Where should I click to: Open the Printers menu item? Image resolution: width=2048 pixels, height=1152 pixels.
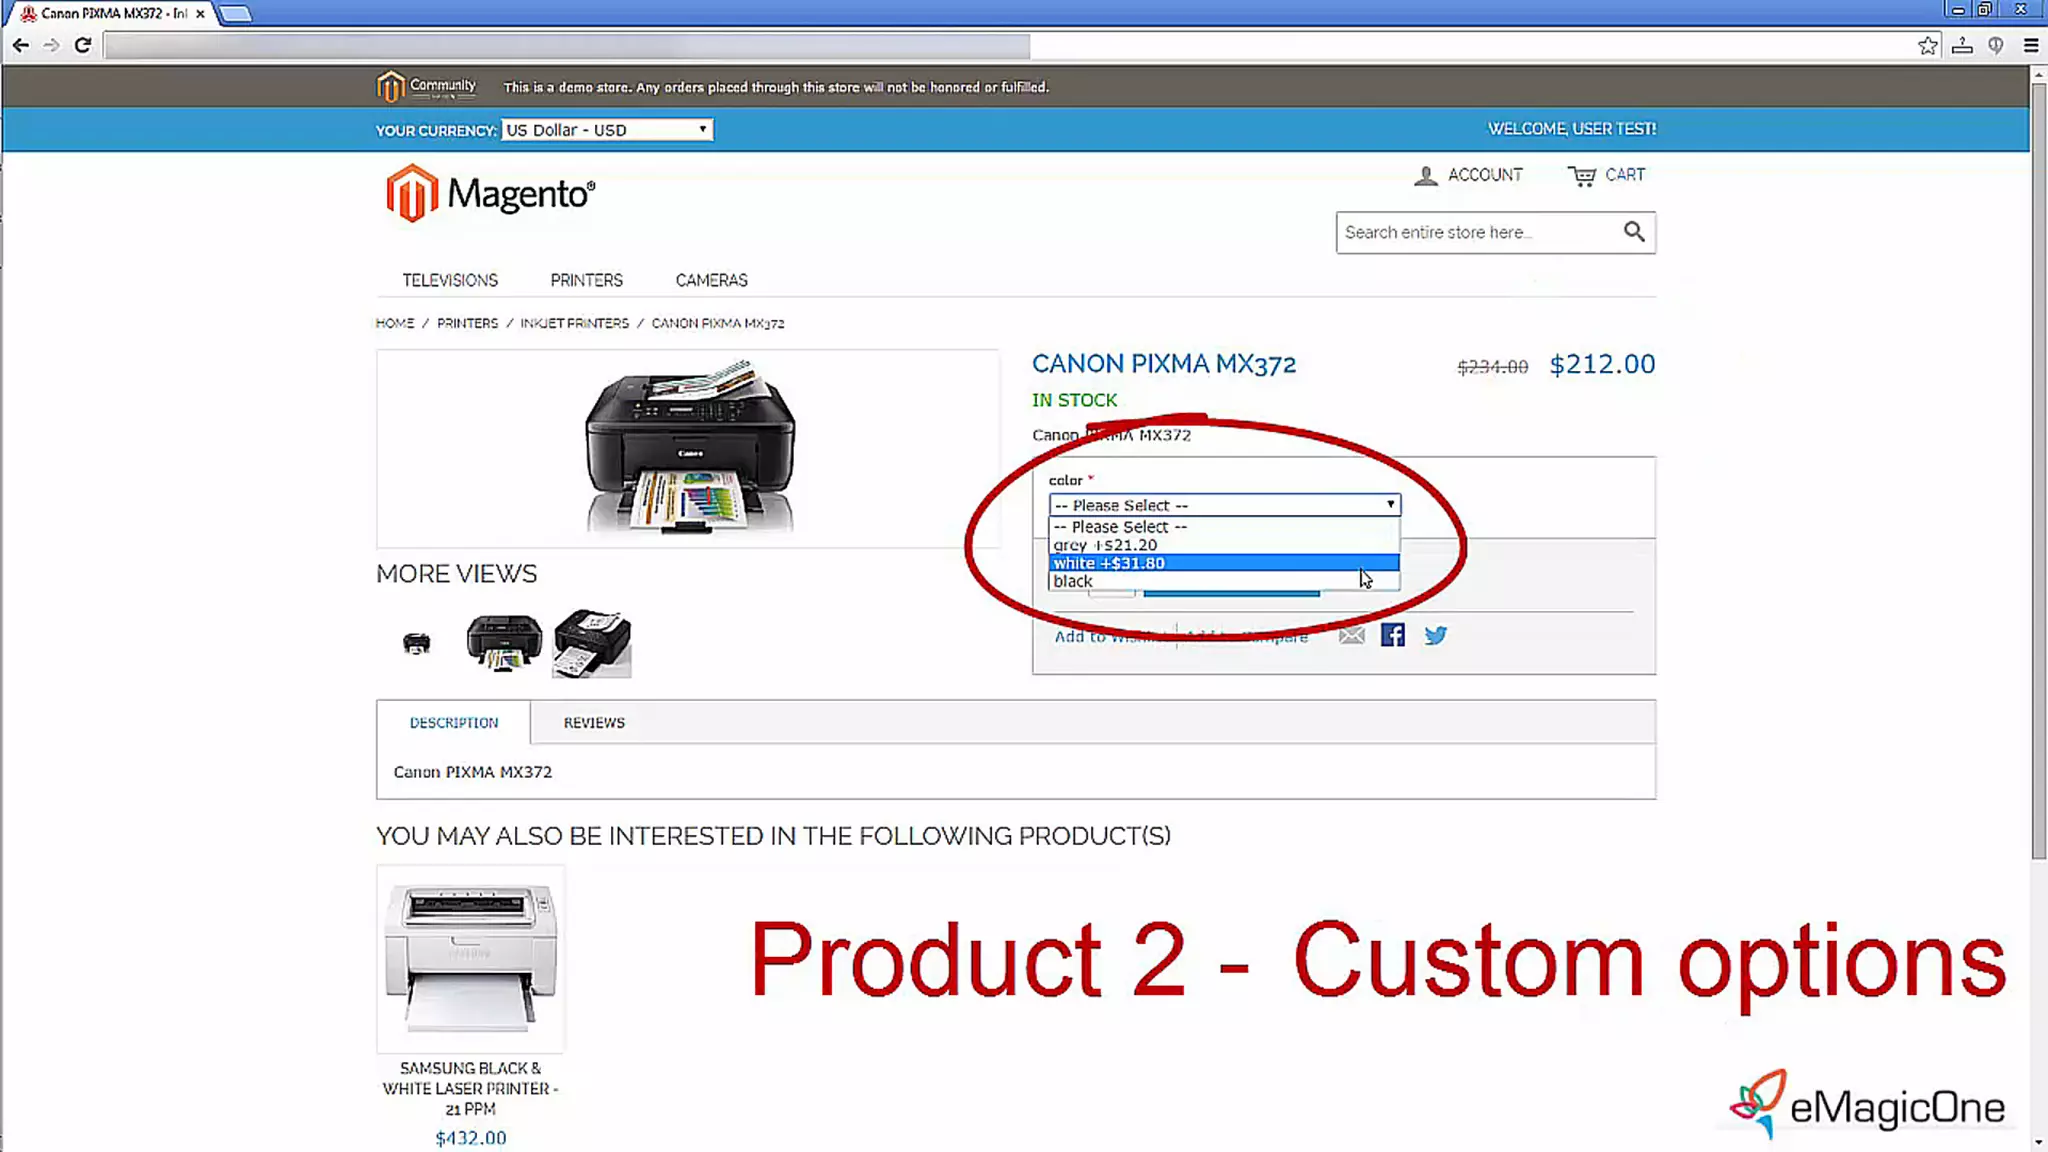tap(586, 280)
